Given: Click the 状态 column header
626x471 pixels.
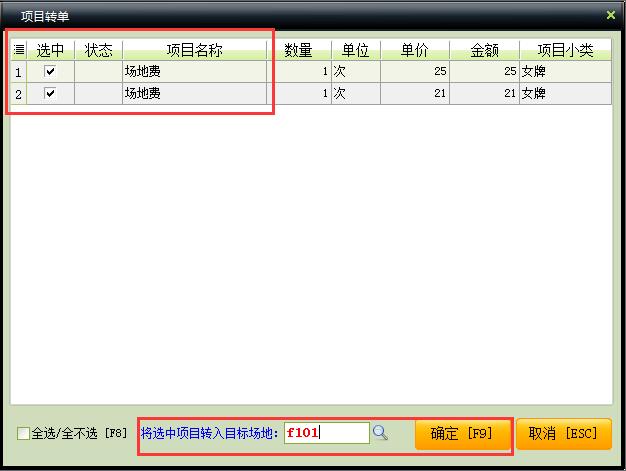Looking at the screenshot, I should click(x=98, y=50).
